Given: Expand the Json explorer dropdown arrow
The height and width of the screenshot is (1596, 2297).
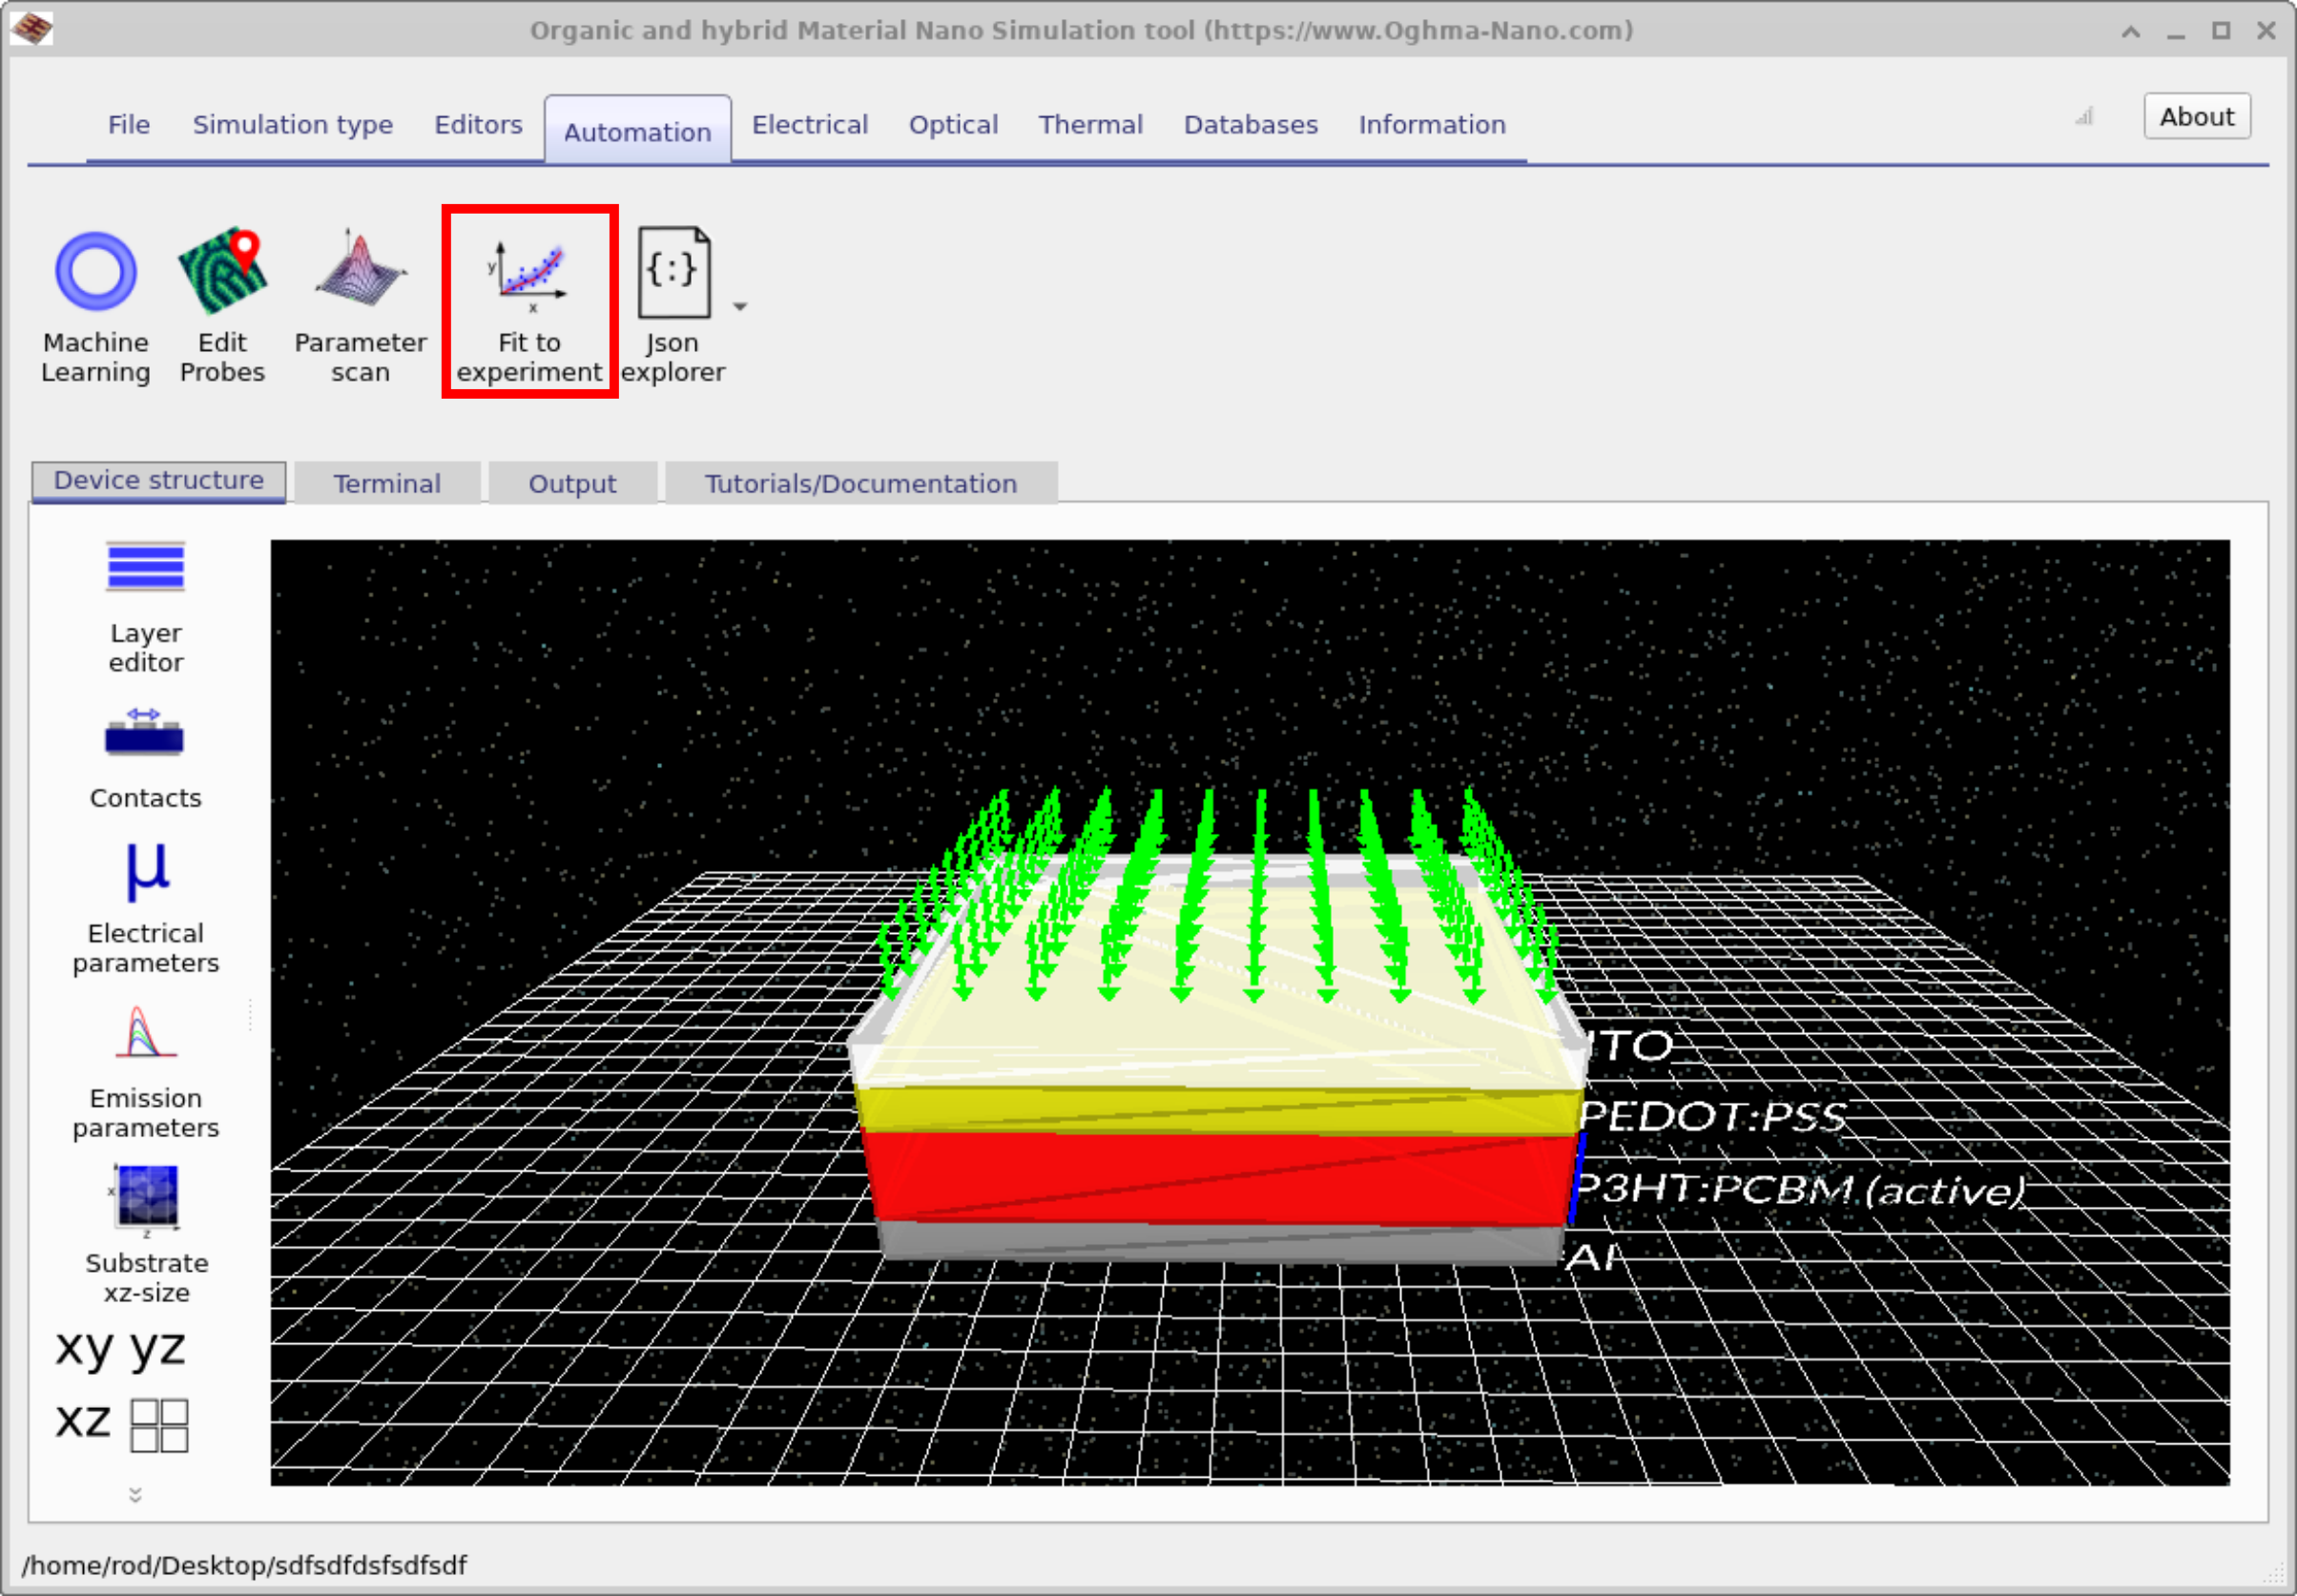Looking at the screenshot, I should pyautogui.click(x=740, y=307).
